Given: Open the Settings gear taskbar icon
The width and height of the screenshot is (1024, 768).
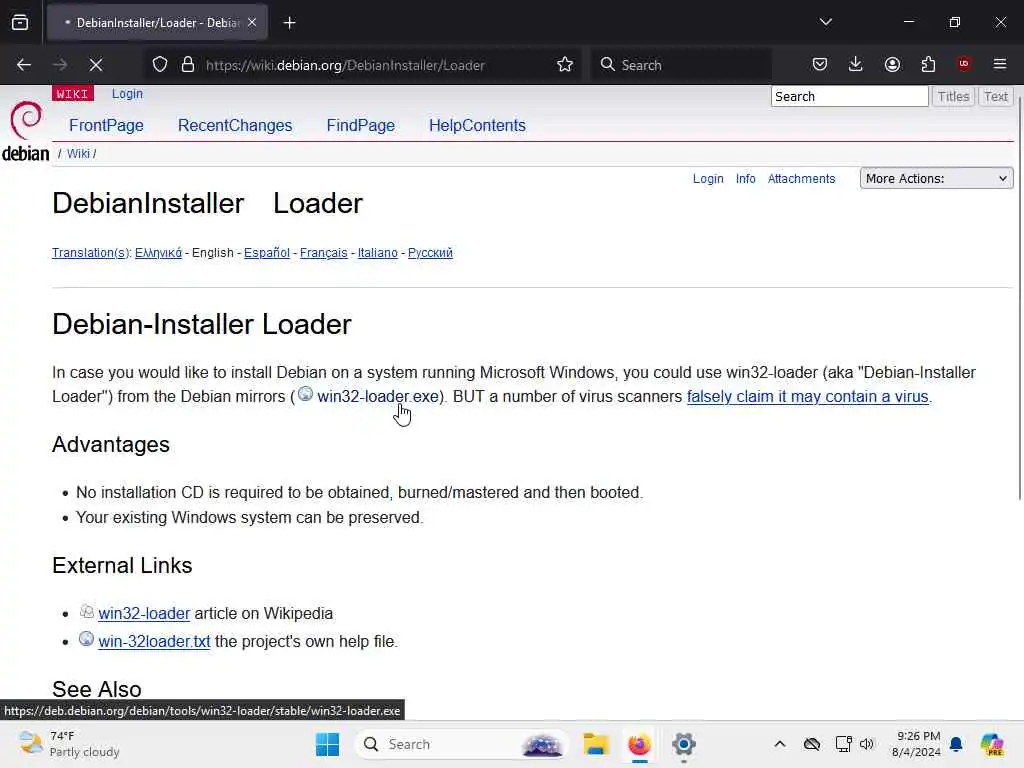Looking at the screenshot, I should [x=683, y=744].
